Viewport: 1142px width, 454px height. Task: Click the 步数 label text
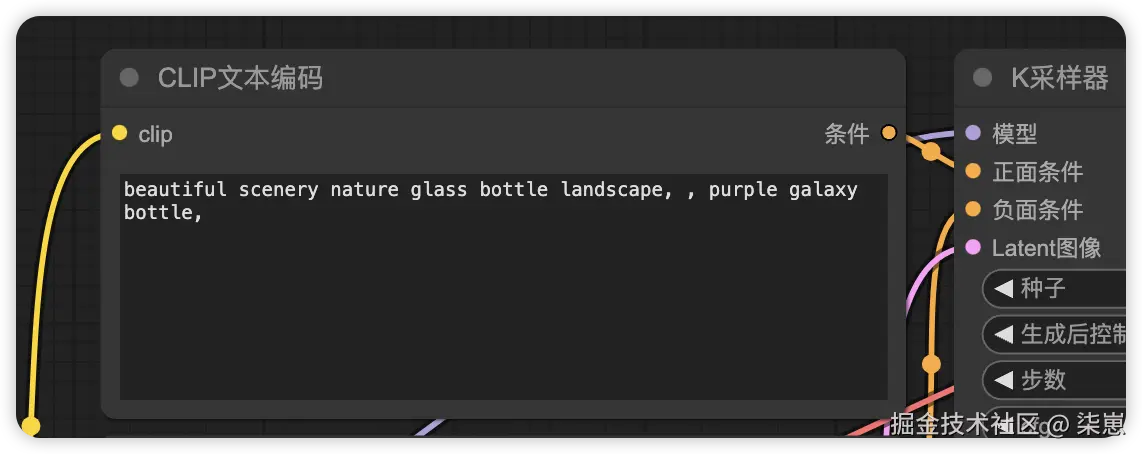click(x=1043, y=380)
